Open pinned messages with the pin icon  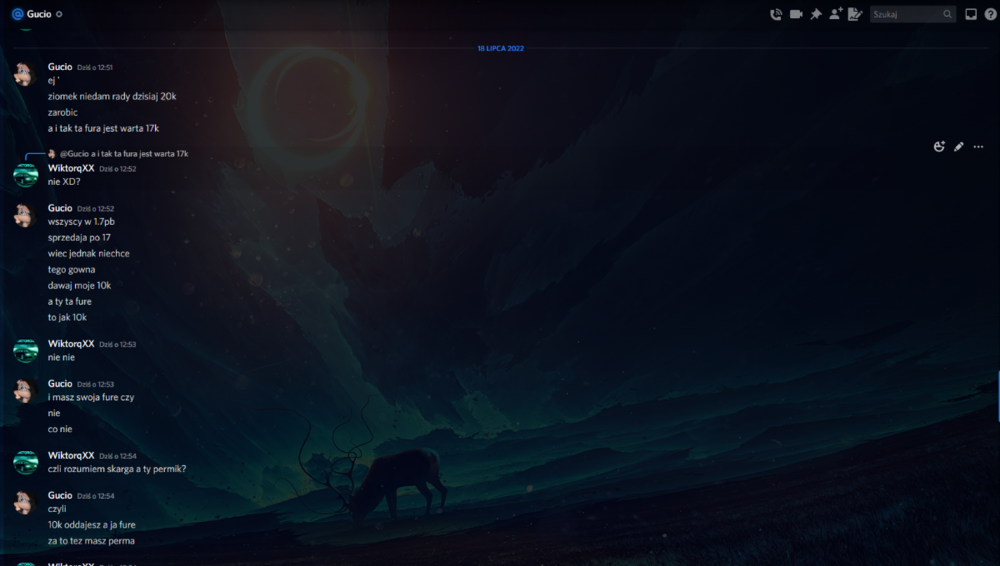pyautogui.click(x=816, y=14)
